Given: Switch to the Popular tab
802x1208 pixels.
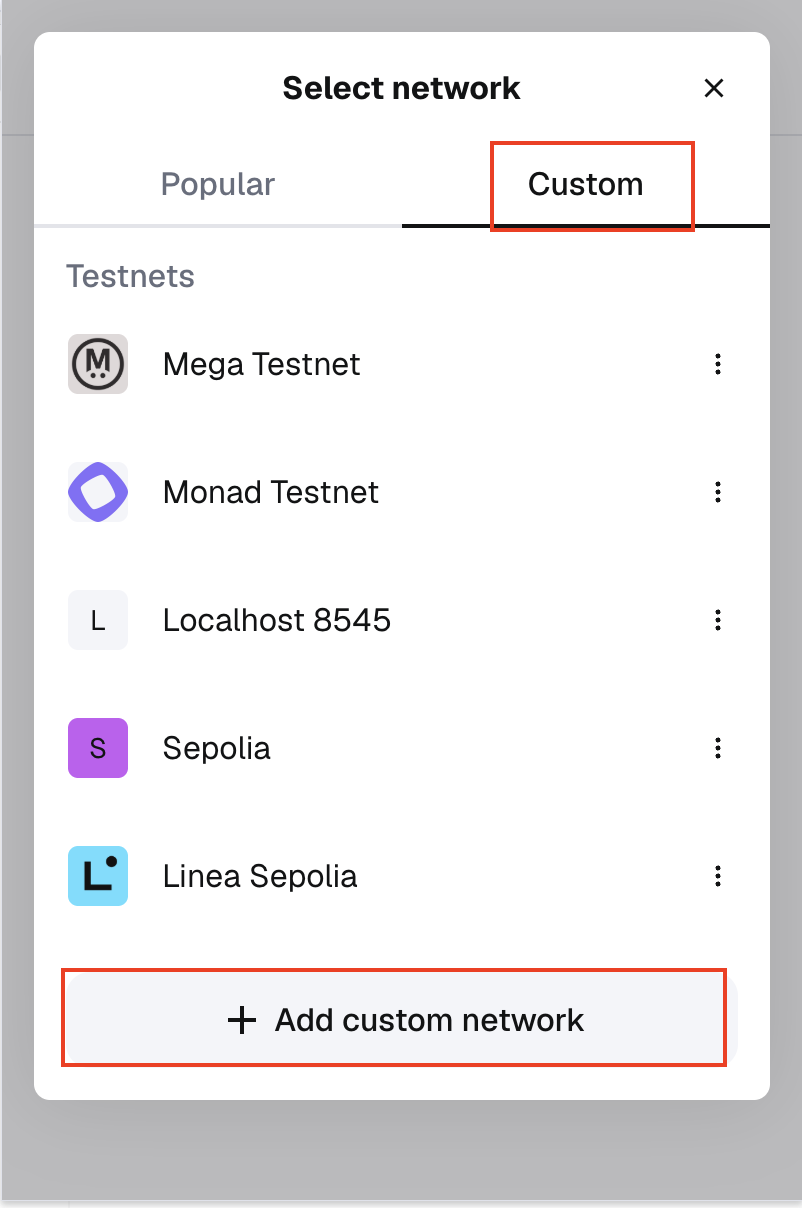Looking at the screenshot, I should point(218,185).
